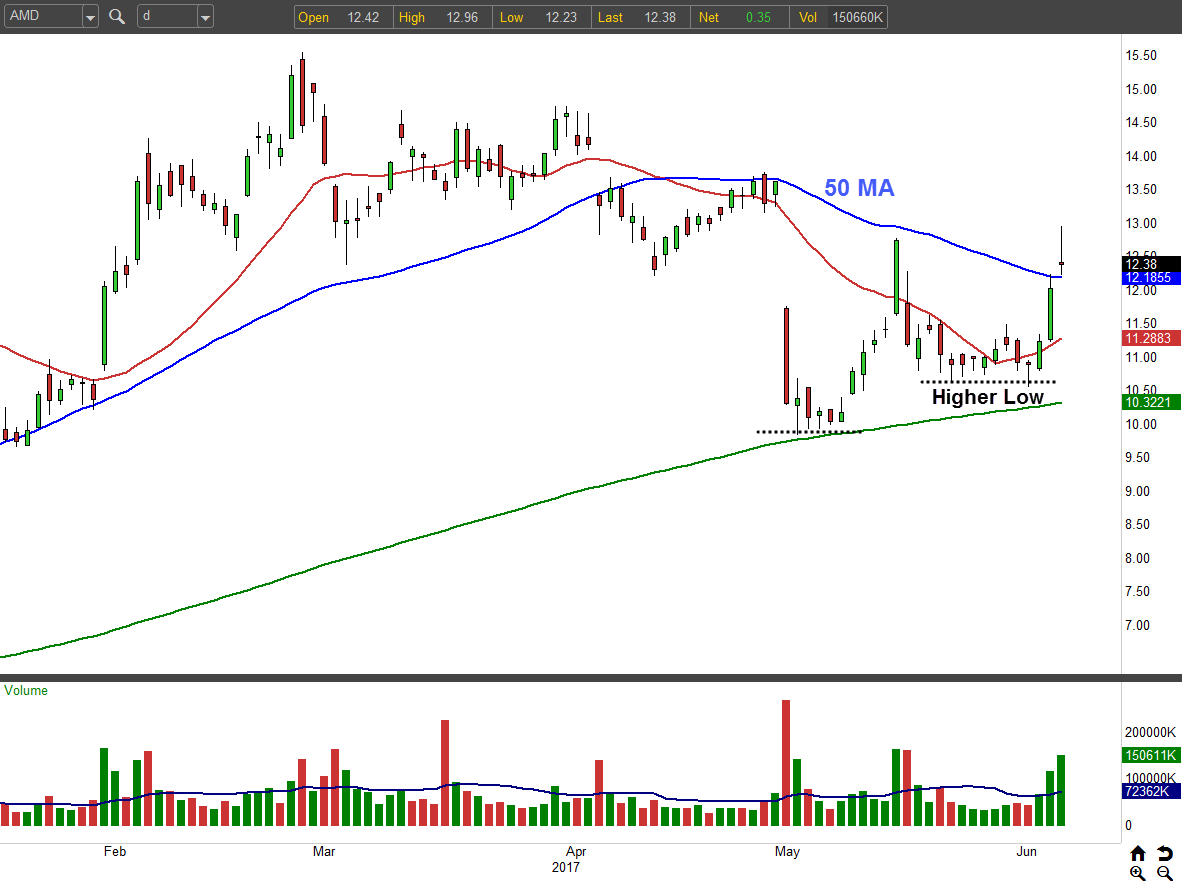
Task: Click the Low price value 12.23
Action: (x=561, y=17)
